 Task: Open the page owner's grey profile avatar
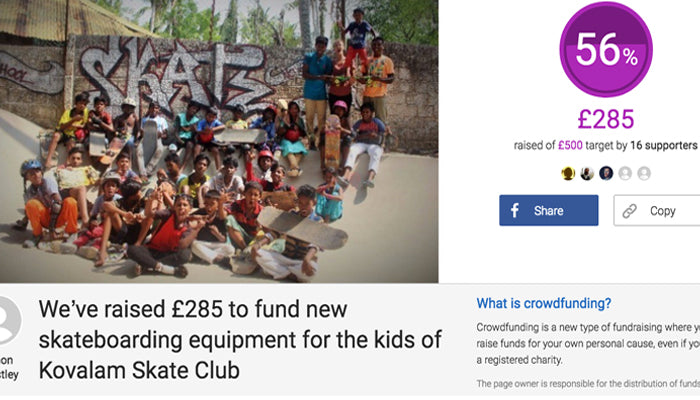click(7, 321)
